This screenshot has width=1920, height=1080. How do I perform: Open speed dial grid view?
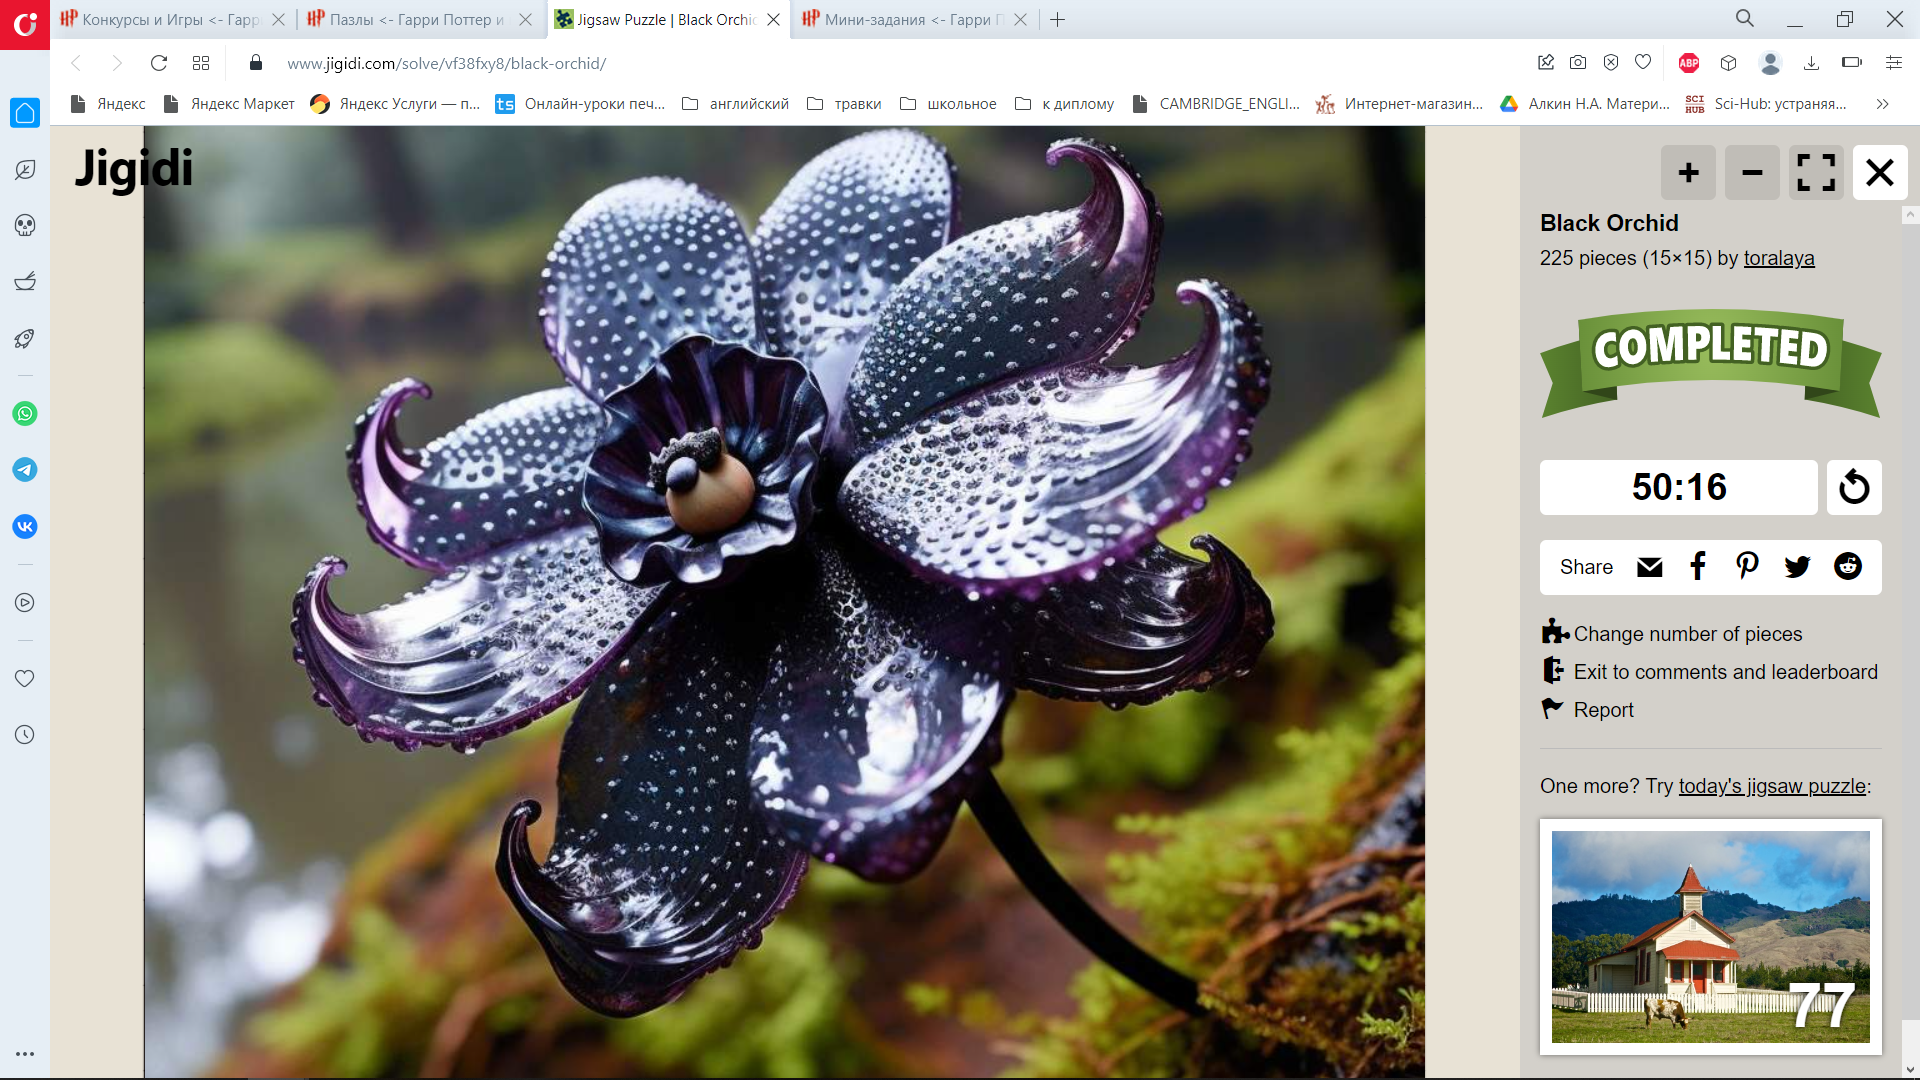click(x=201, y=63)
